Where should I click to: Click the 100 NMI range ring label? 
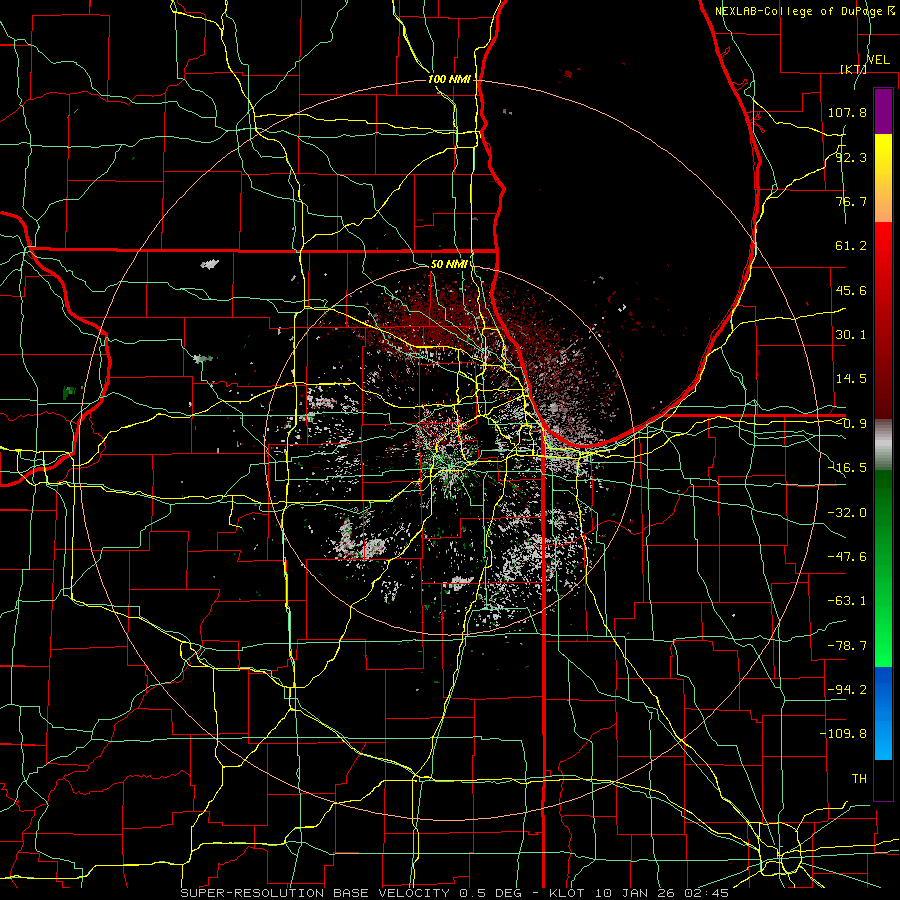(x=449, y=79)
